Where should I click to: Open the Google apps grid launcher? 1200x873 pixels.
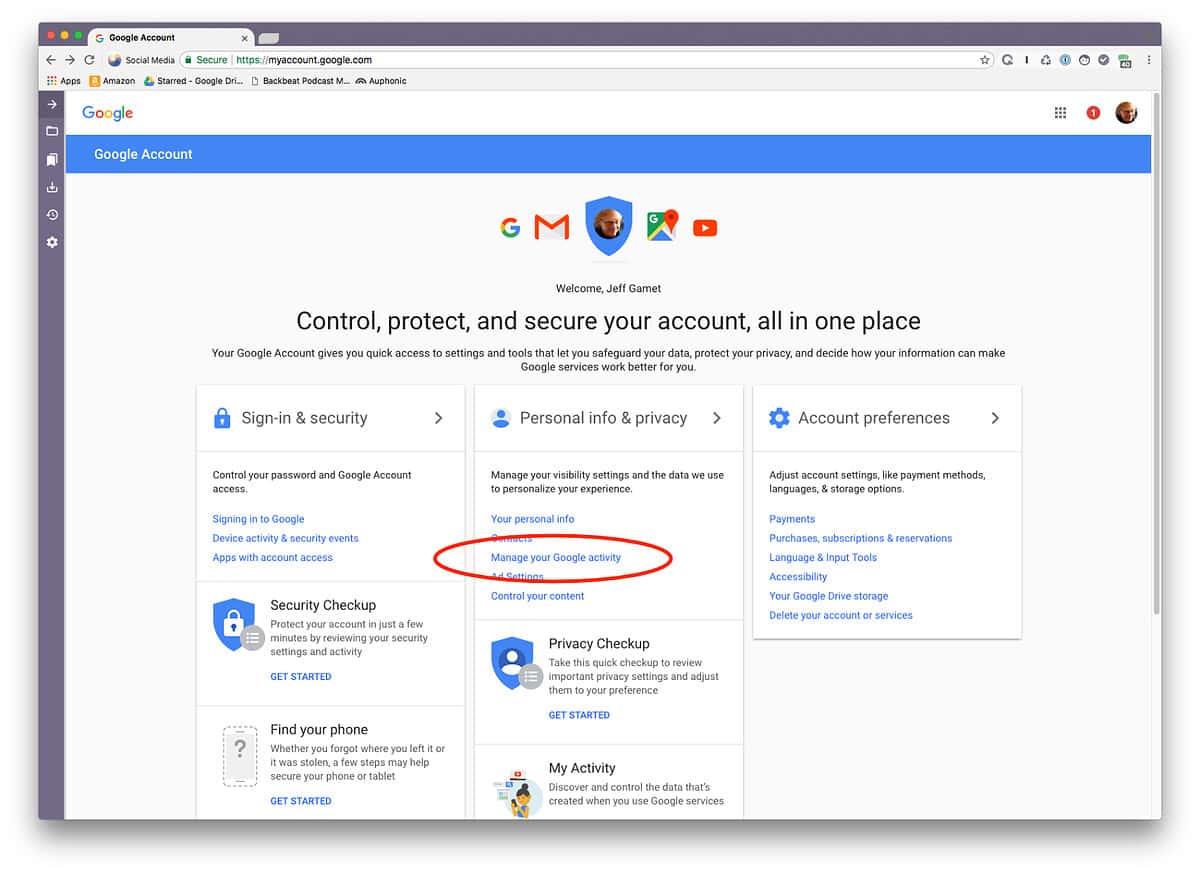pos(1061,113)
